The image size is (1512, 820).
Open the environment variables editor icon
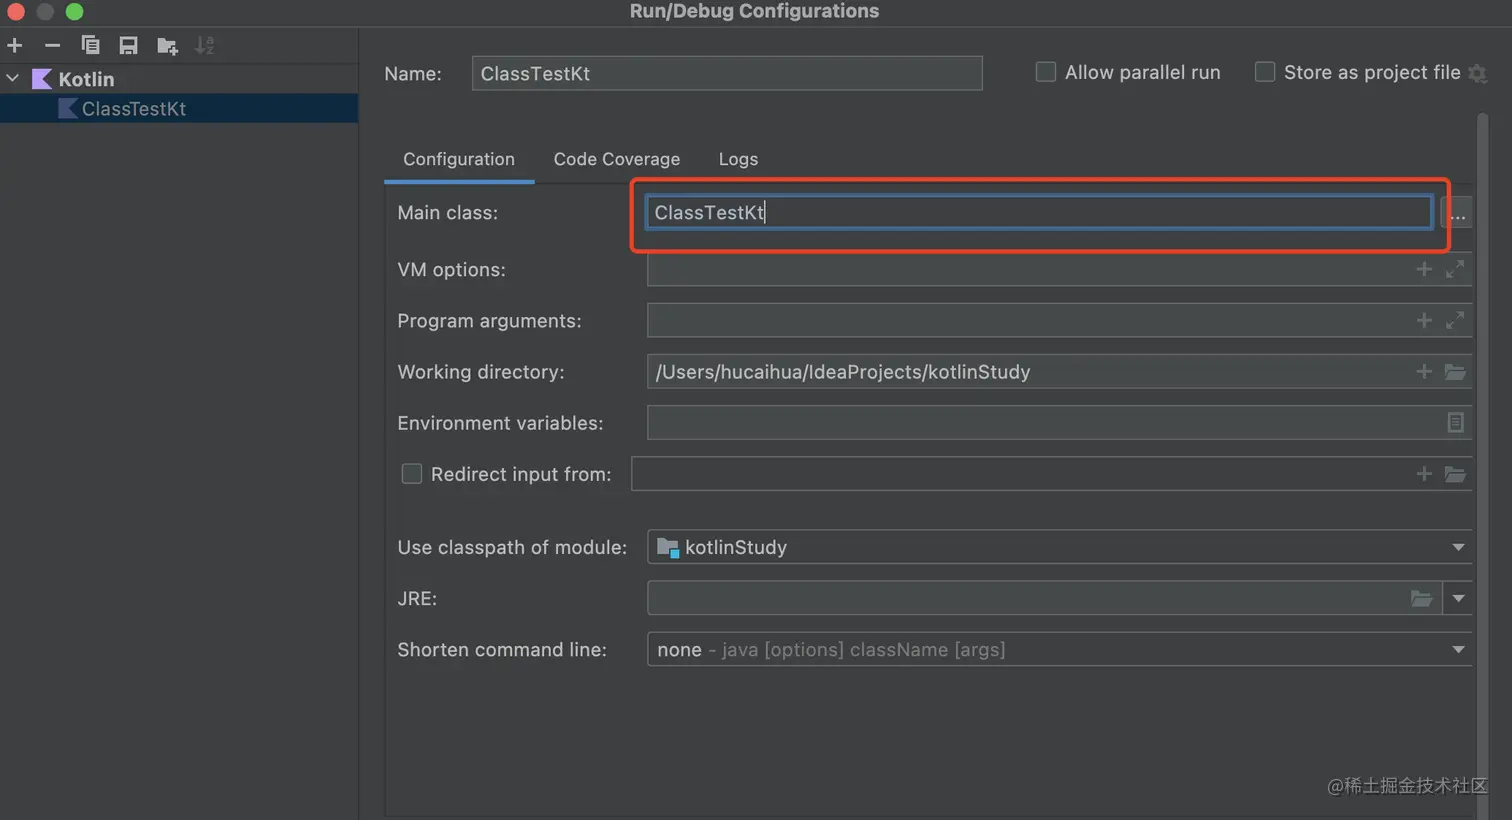coord(1455,423)
